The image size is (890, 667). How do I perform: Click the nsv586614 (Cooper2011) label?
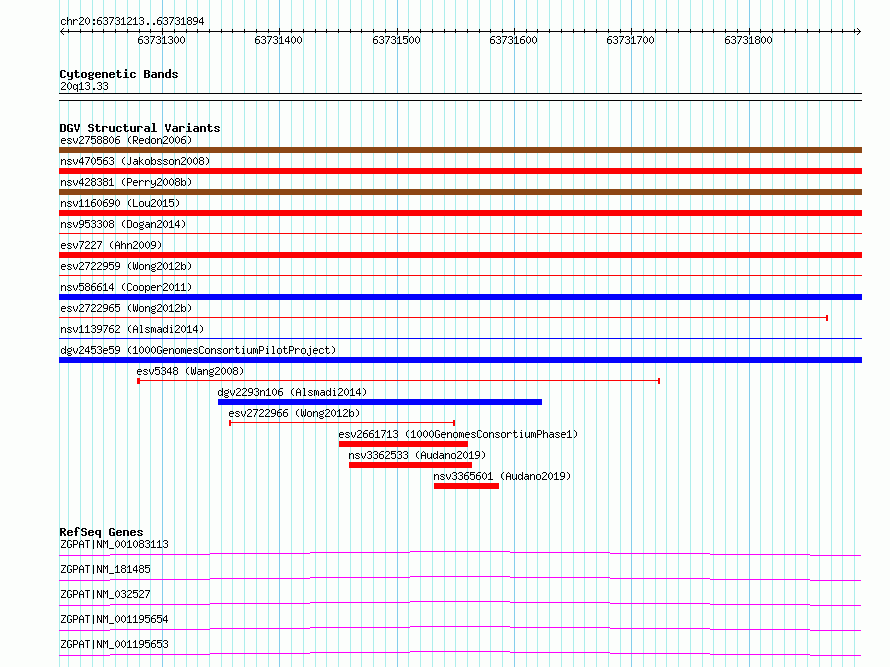126,287
